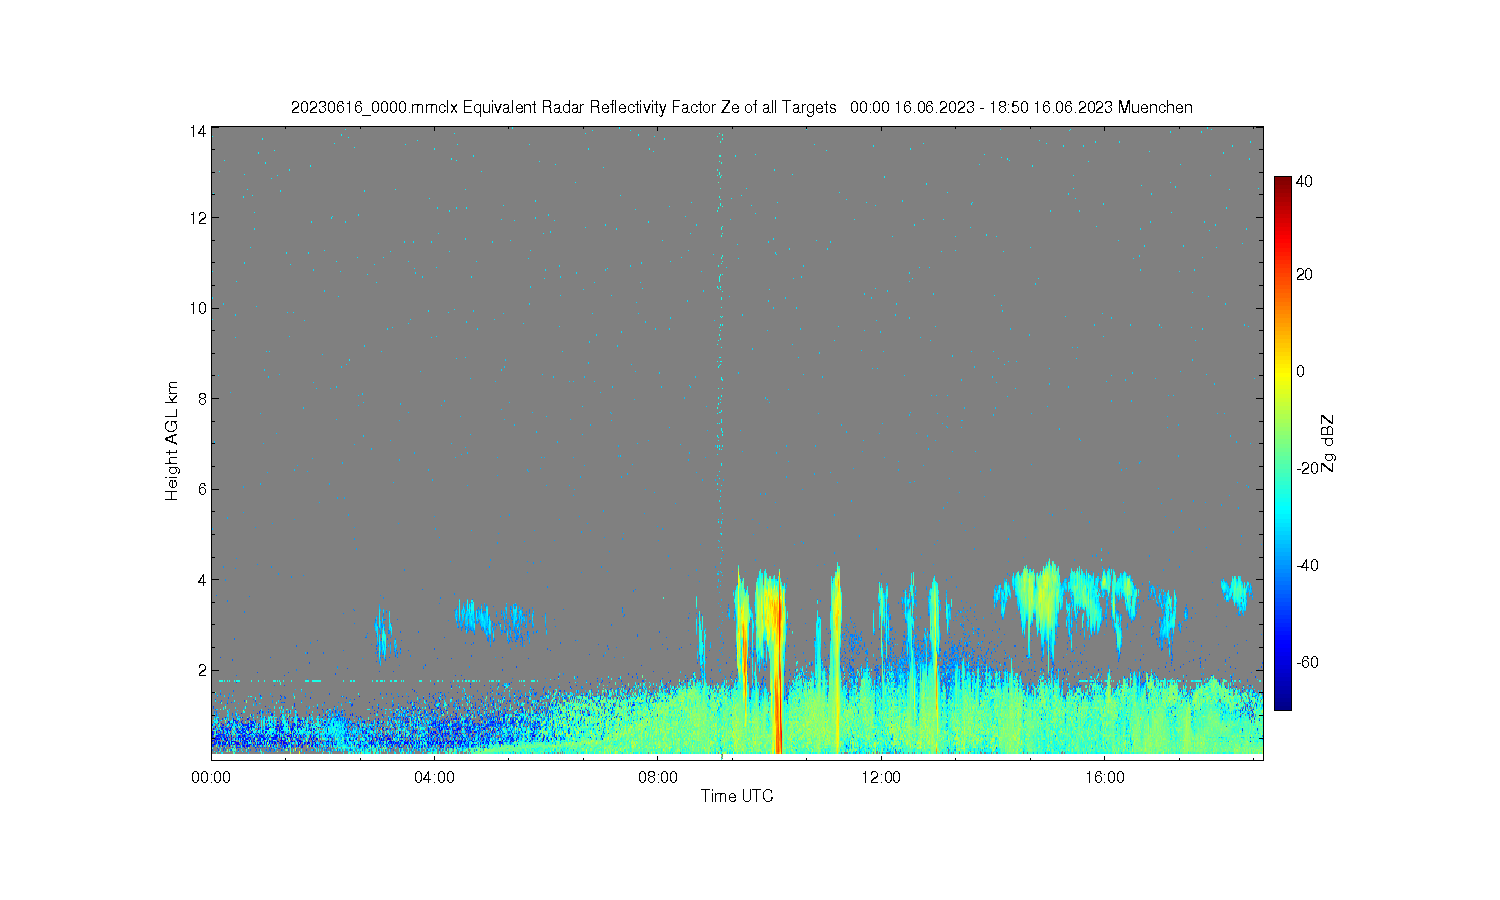The image size is (1500, 900).
Task: Click the colorbar value 40
Action: [1304, 181]
